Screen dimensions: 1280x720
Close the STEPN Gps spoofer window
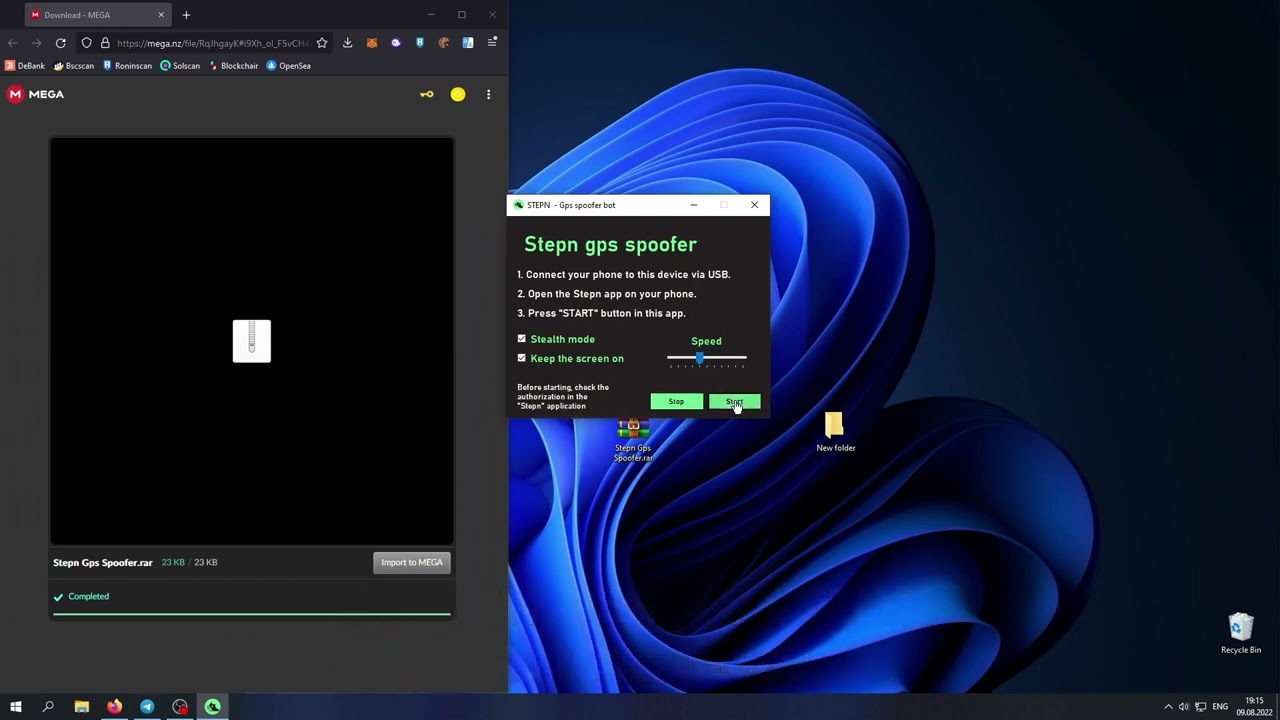click(x=754, y=205)
